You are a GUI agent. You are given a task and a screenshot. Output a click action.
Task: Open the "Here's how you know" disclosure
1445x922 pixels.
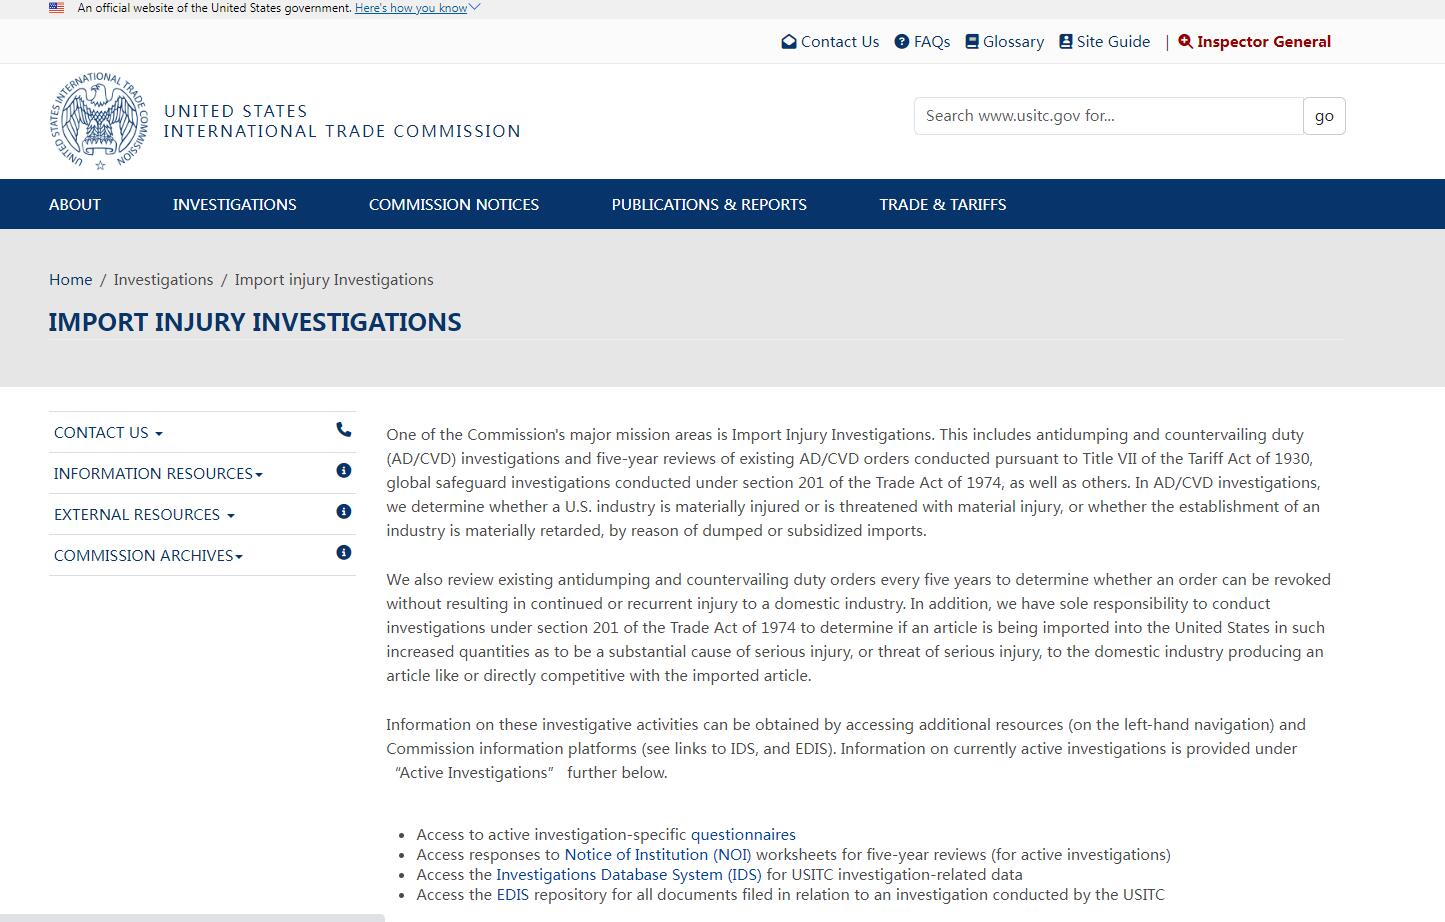point(411,7)
